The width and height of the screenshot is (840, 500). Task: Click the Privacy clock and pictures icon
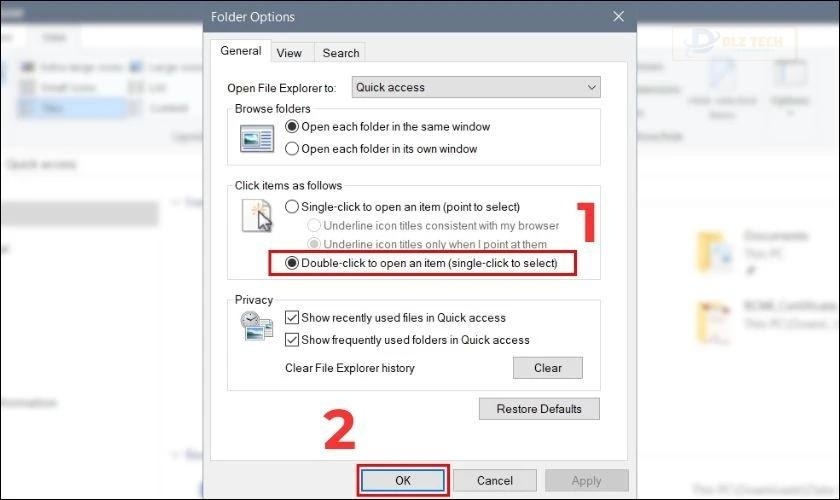tap(256, 326)
